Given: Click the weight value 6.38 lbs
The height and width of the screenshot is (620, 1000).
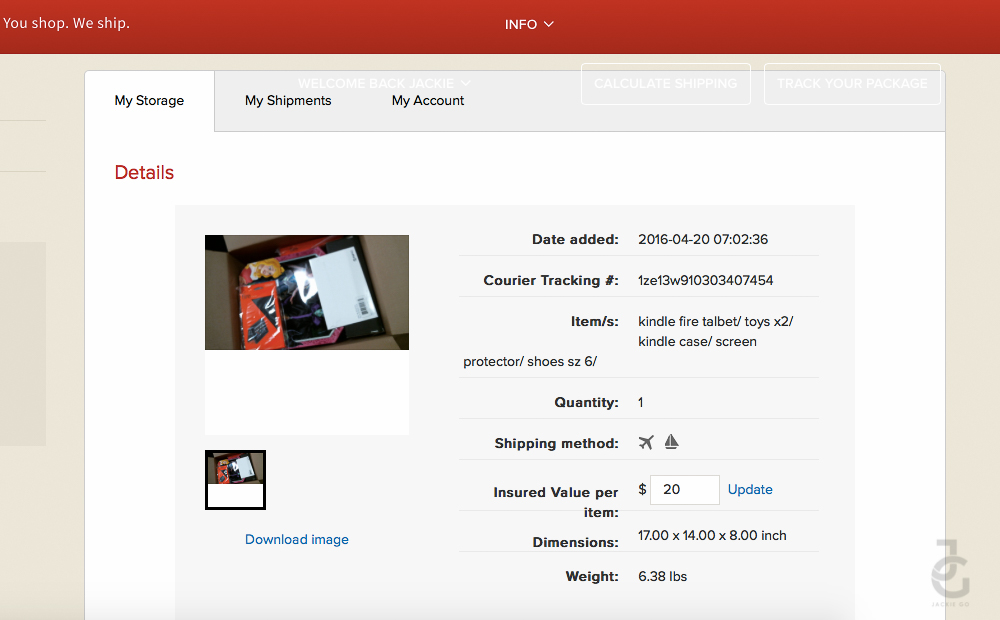Looking at the screenshot, I should point(663,577).
